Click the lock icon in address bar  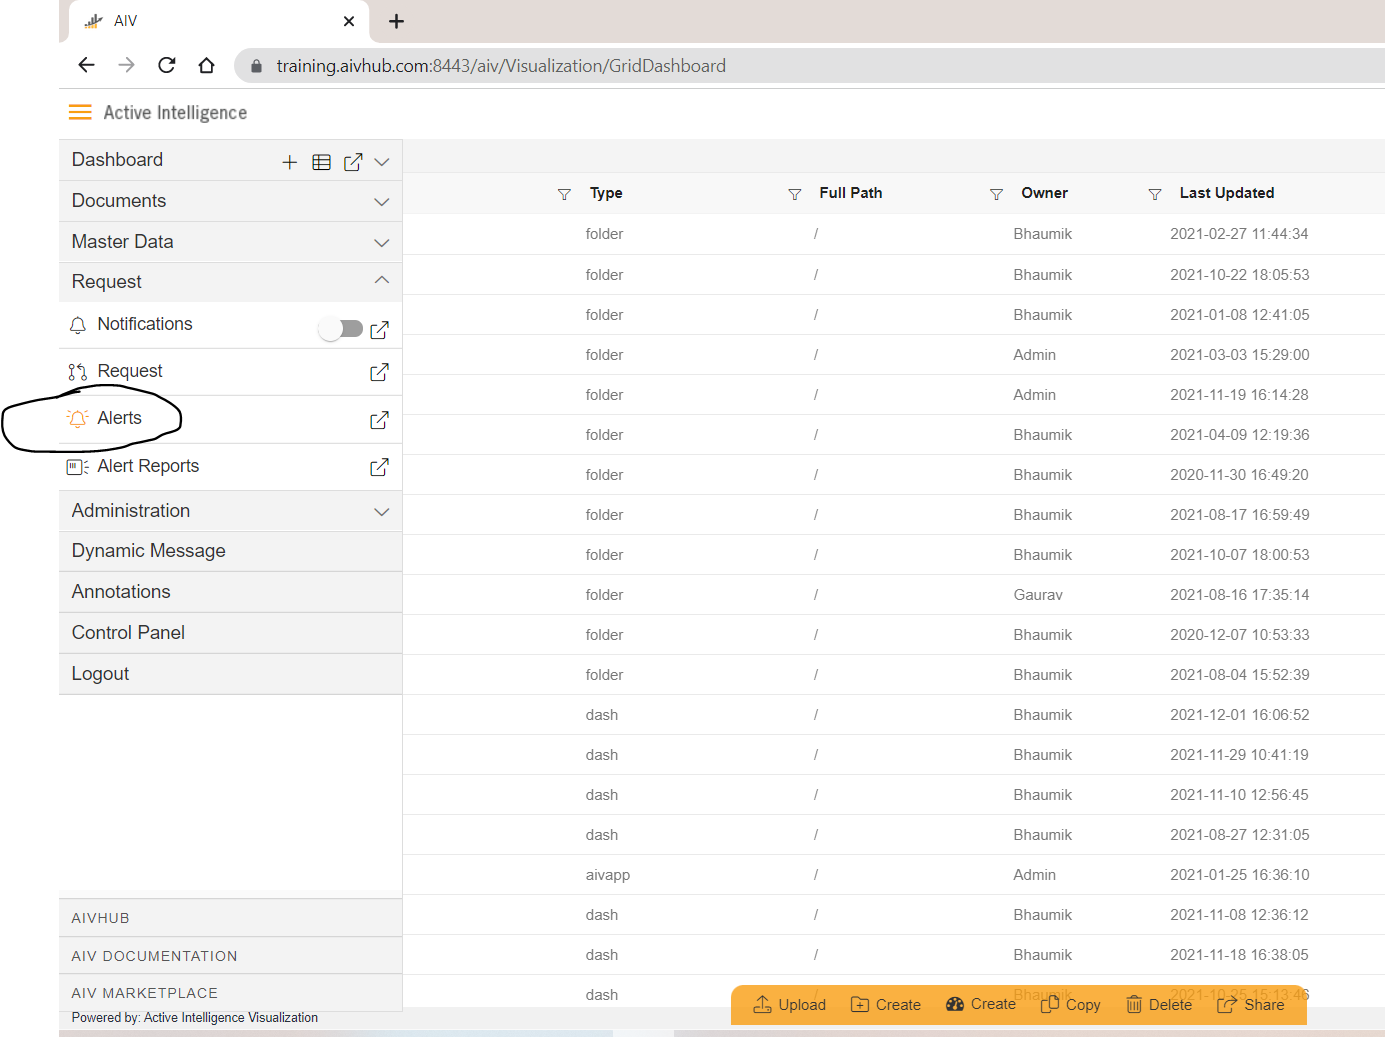coord(256,66)
